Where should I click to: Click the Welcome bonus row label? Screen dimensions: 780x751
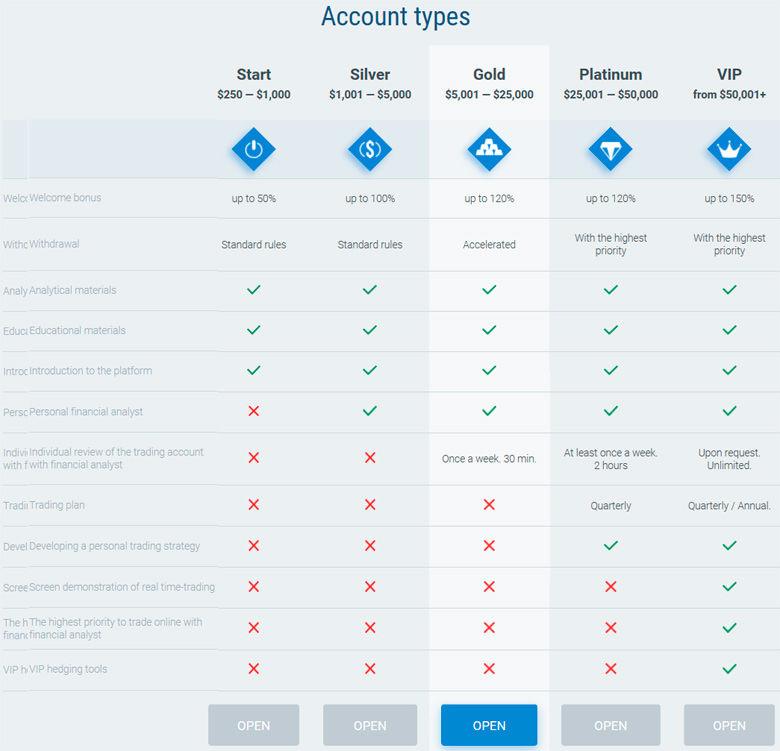coord(65,198)
